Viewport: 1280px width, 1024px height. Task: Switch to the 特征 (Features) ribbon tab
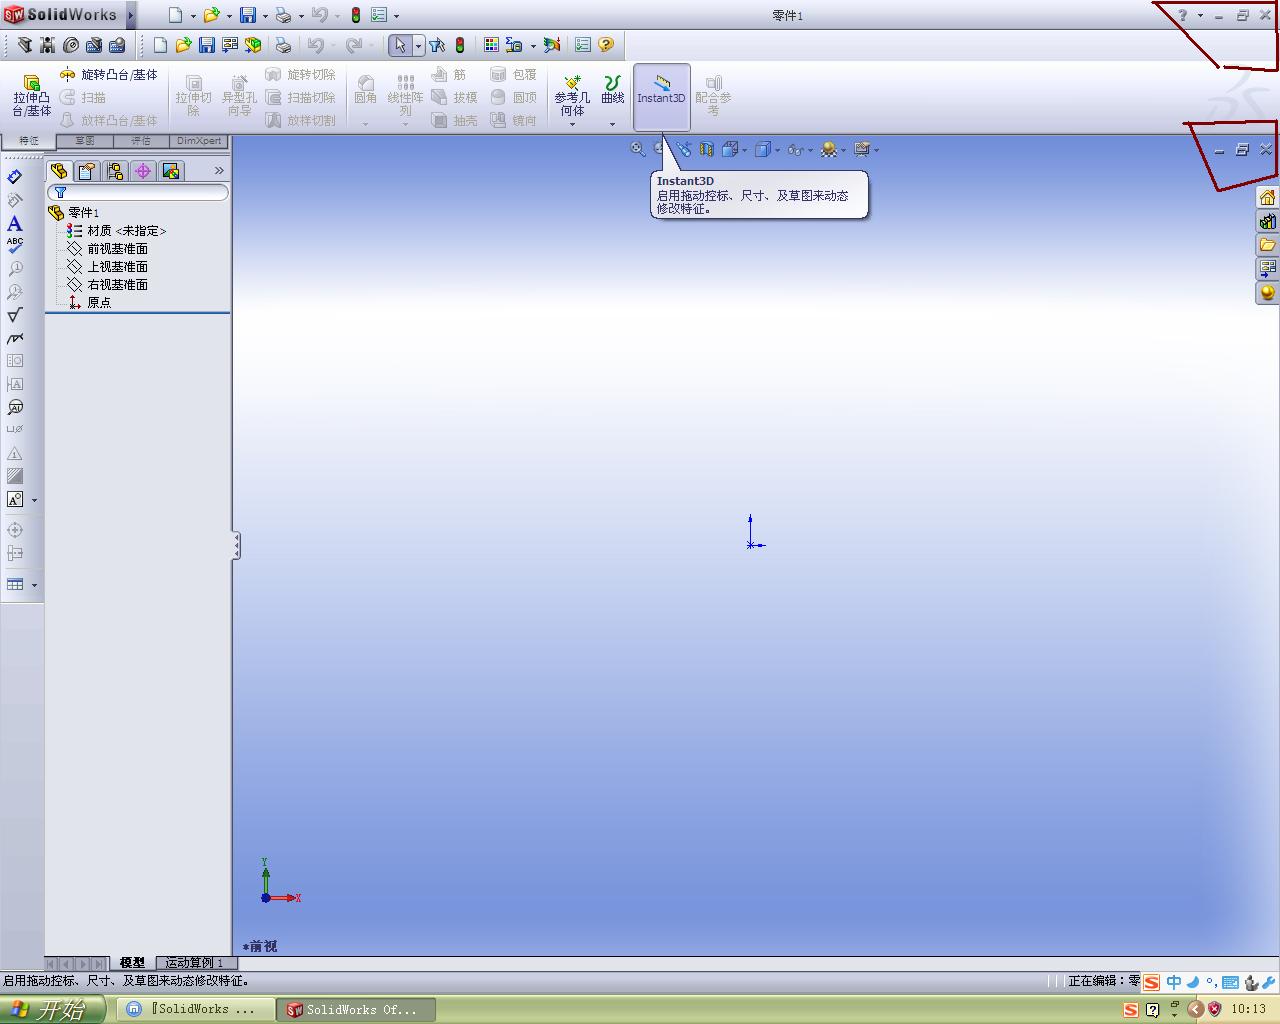point(29,141)
